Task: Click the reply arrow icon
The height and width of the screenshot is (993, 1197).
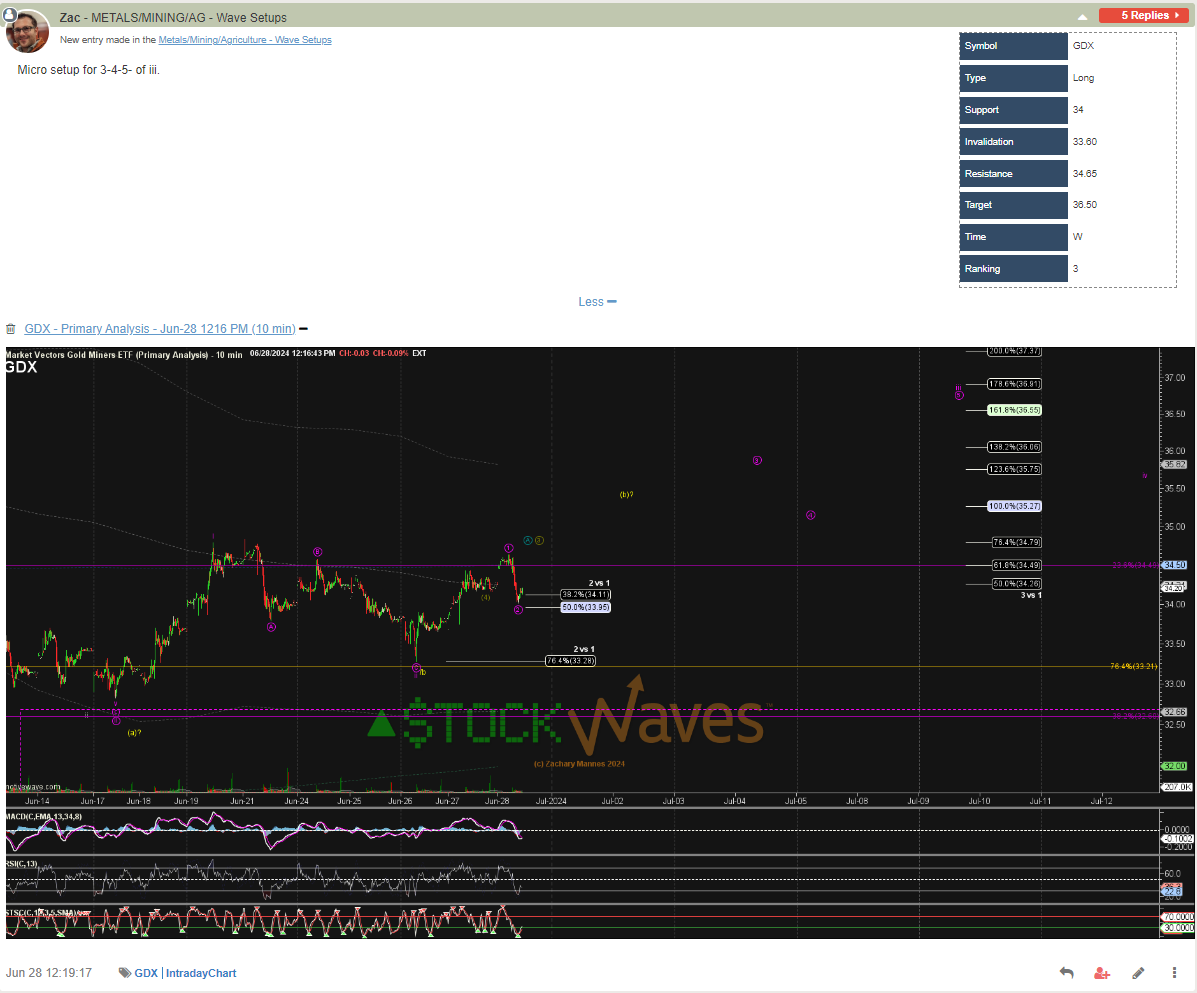Action: (1066, 973)
